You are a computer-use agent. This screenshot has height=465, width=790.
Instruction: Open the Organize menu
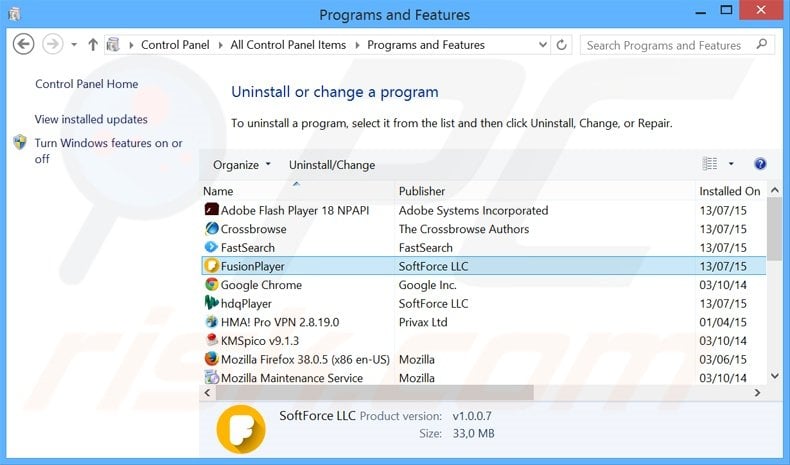tap(242, 165)
